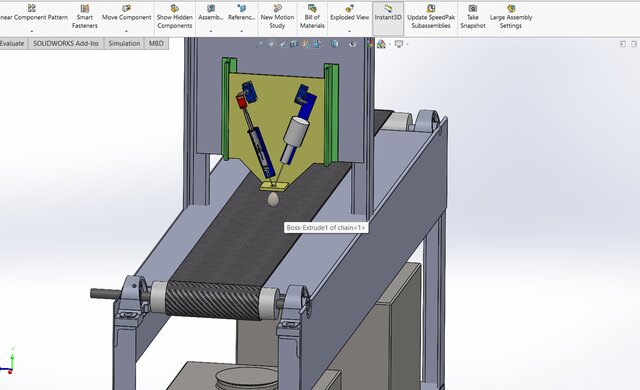Click the restore document window button
Screen dimensions: 640x390
pos(622,44)
